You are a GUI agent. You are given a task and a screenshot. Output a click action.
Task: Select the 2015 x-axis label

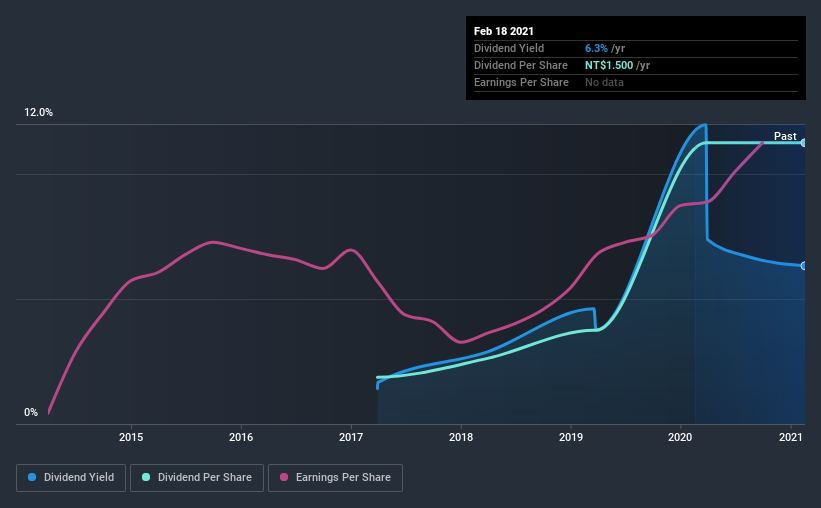131,437
